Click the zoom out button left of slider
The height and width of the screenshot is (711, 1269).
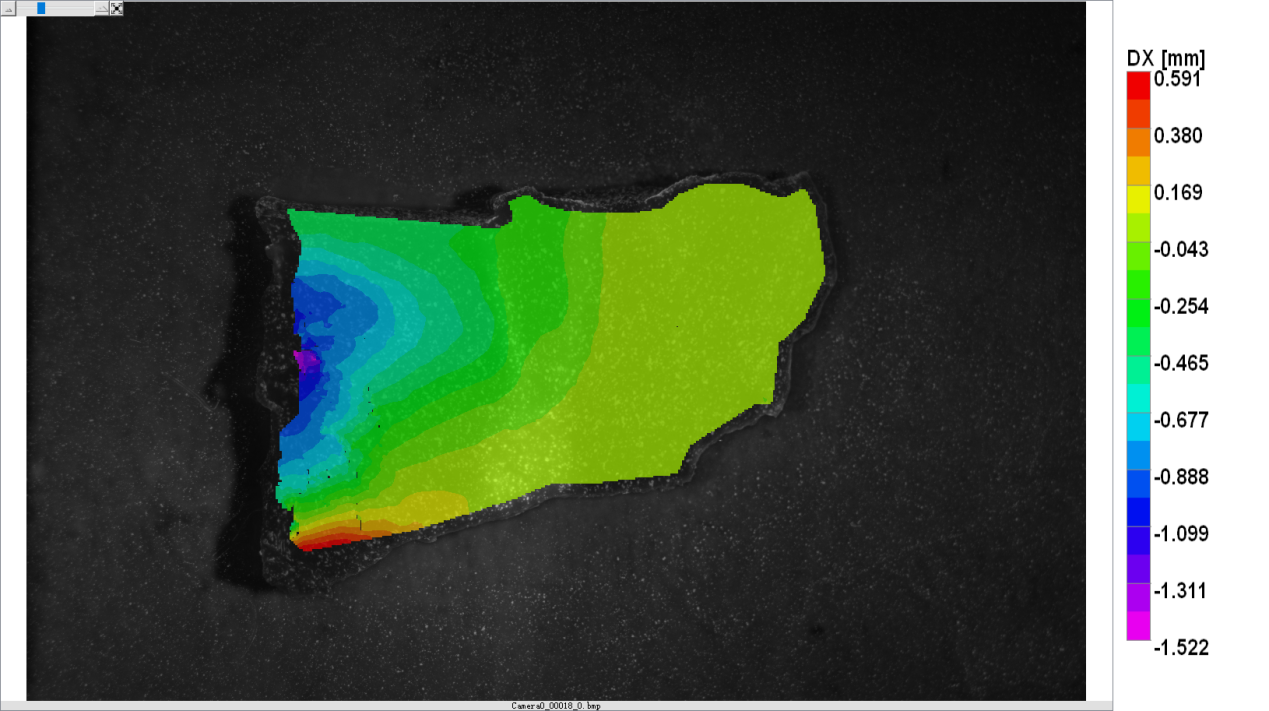8,8
